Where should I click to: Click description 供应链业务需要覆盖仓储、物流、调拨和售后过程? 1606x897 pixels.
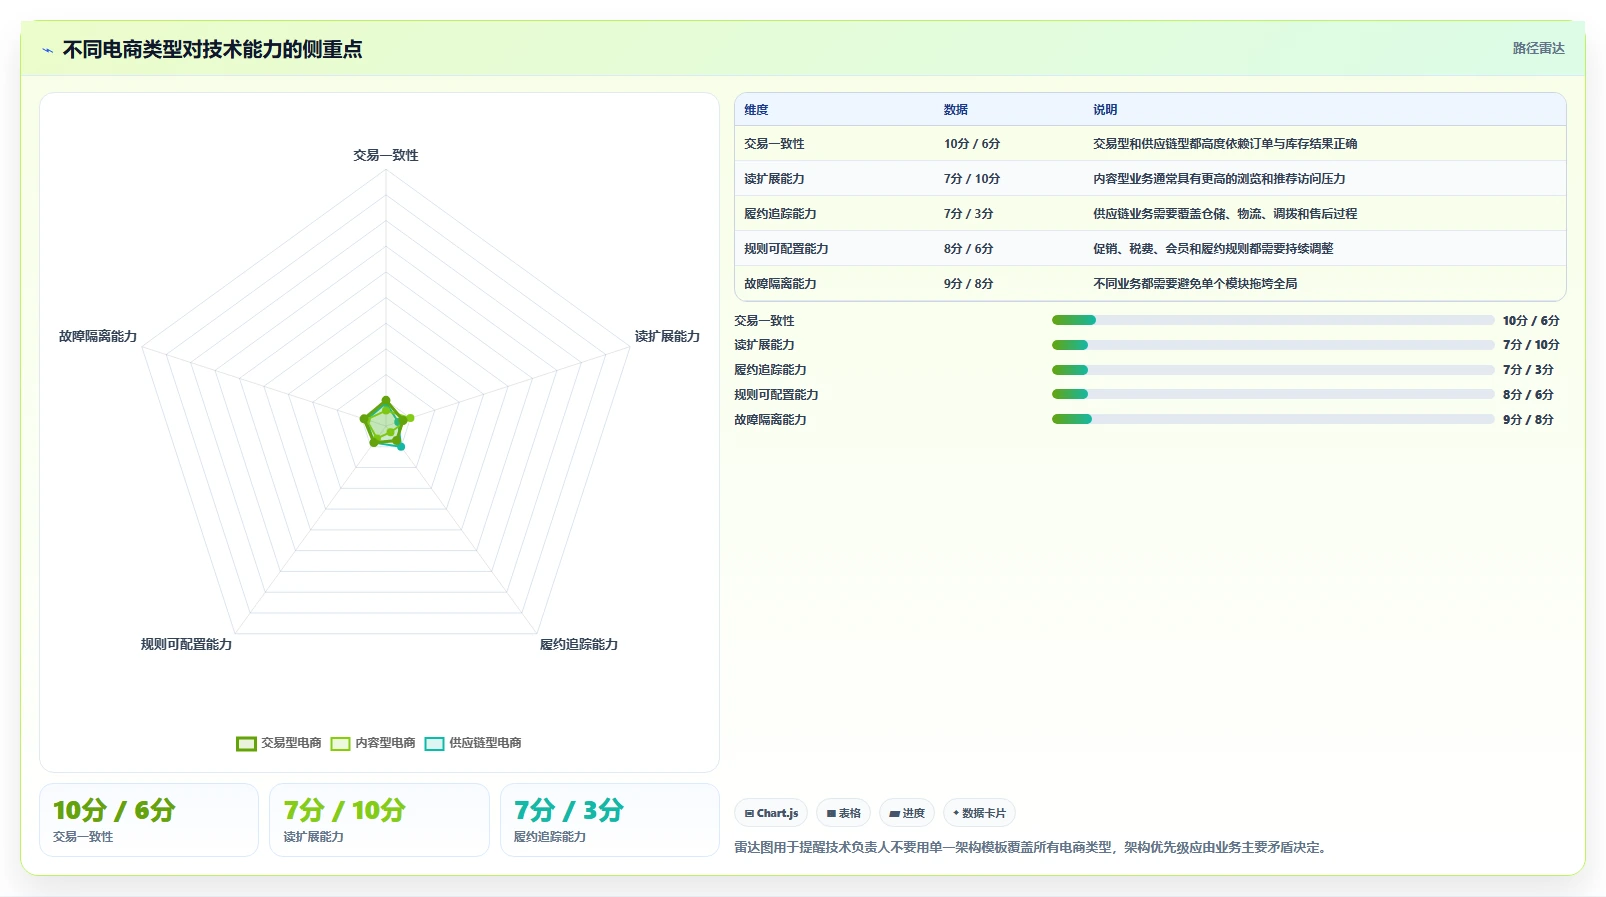(1225, 214)
